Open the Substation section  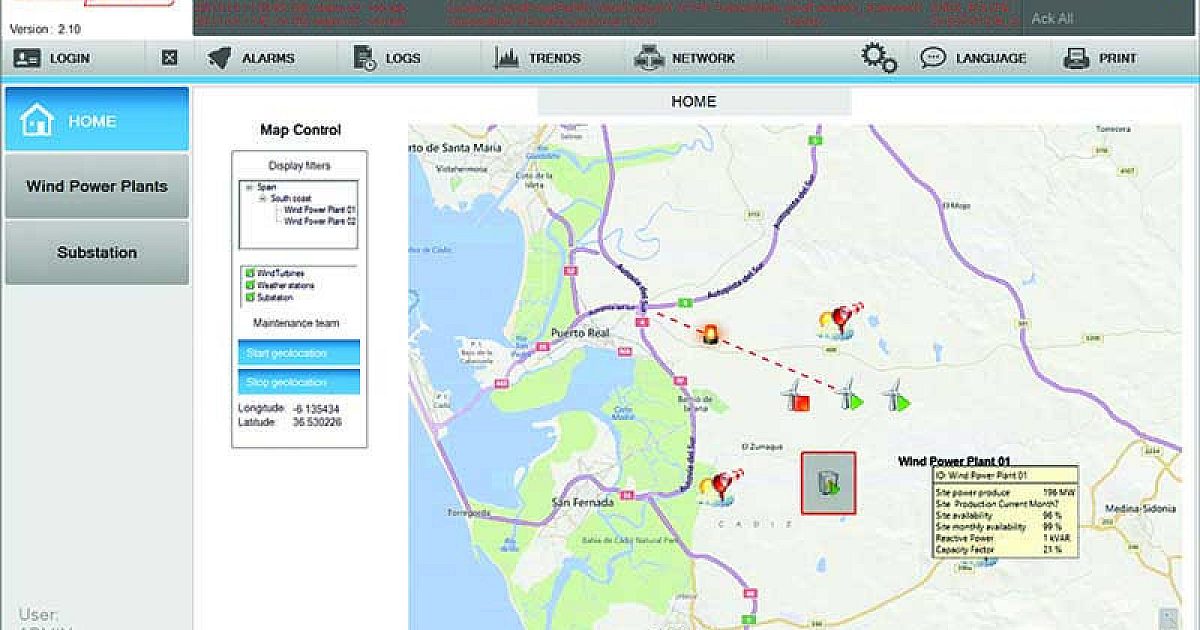tap(97, 252)
